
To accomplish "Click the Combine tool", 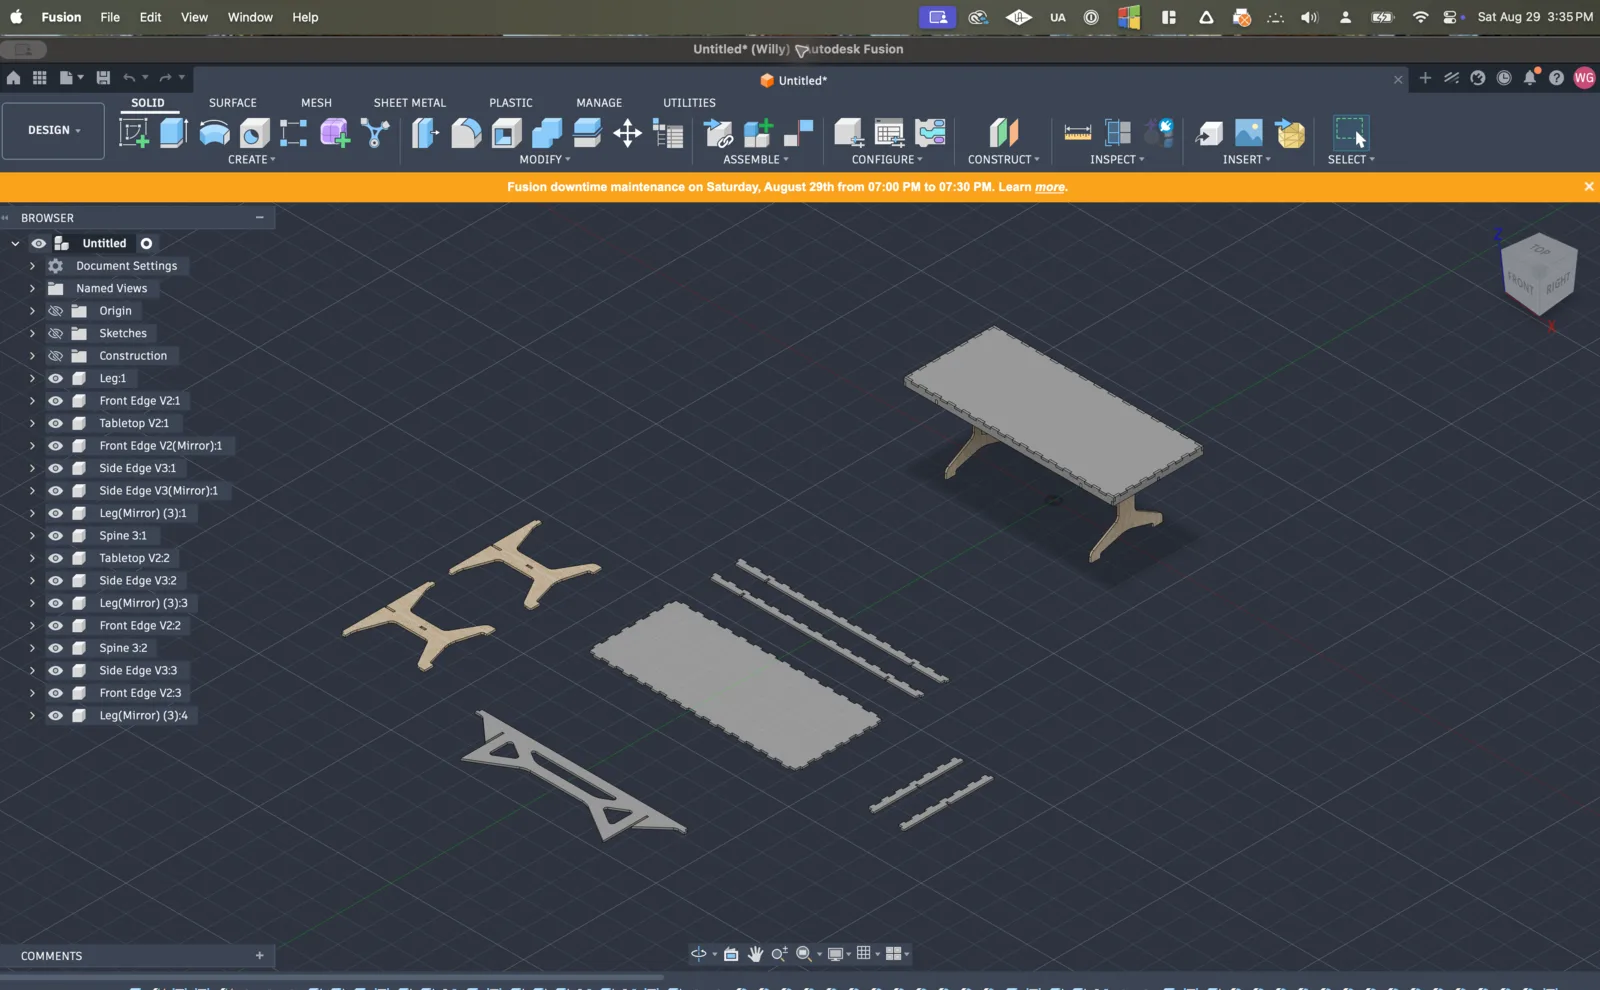I will tap(547, 133).
